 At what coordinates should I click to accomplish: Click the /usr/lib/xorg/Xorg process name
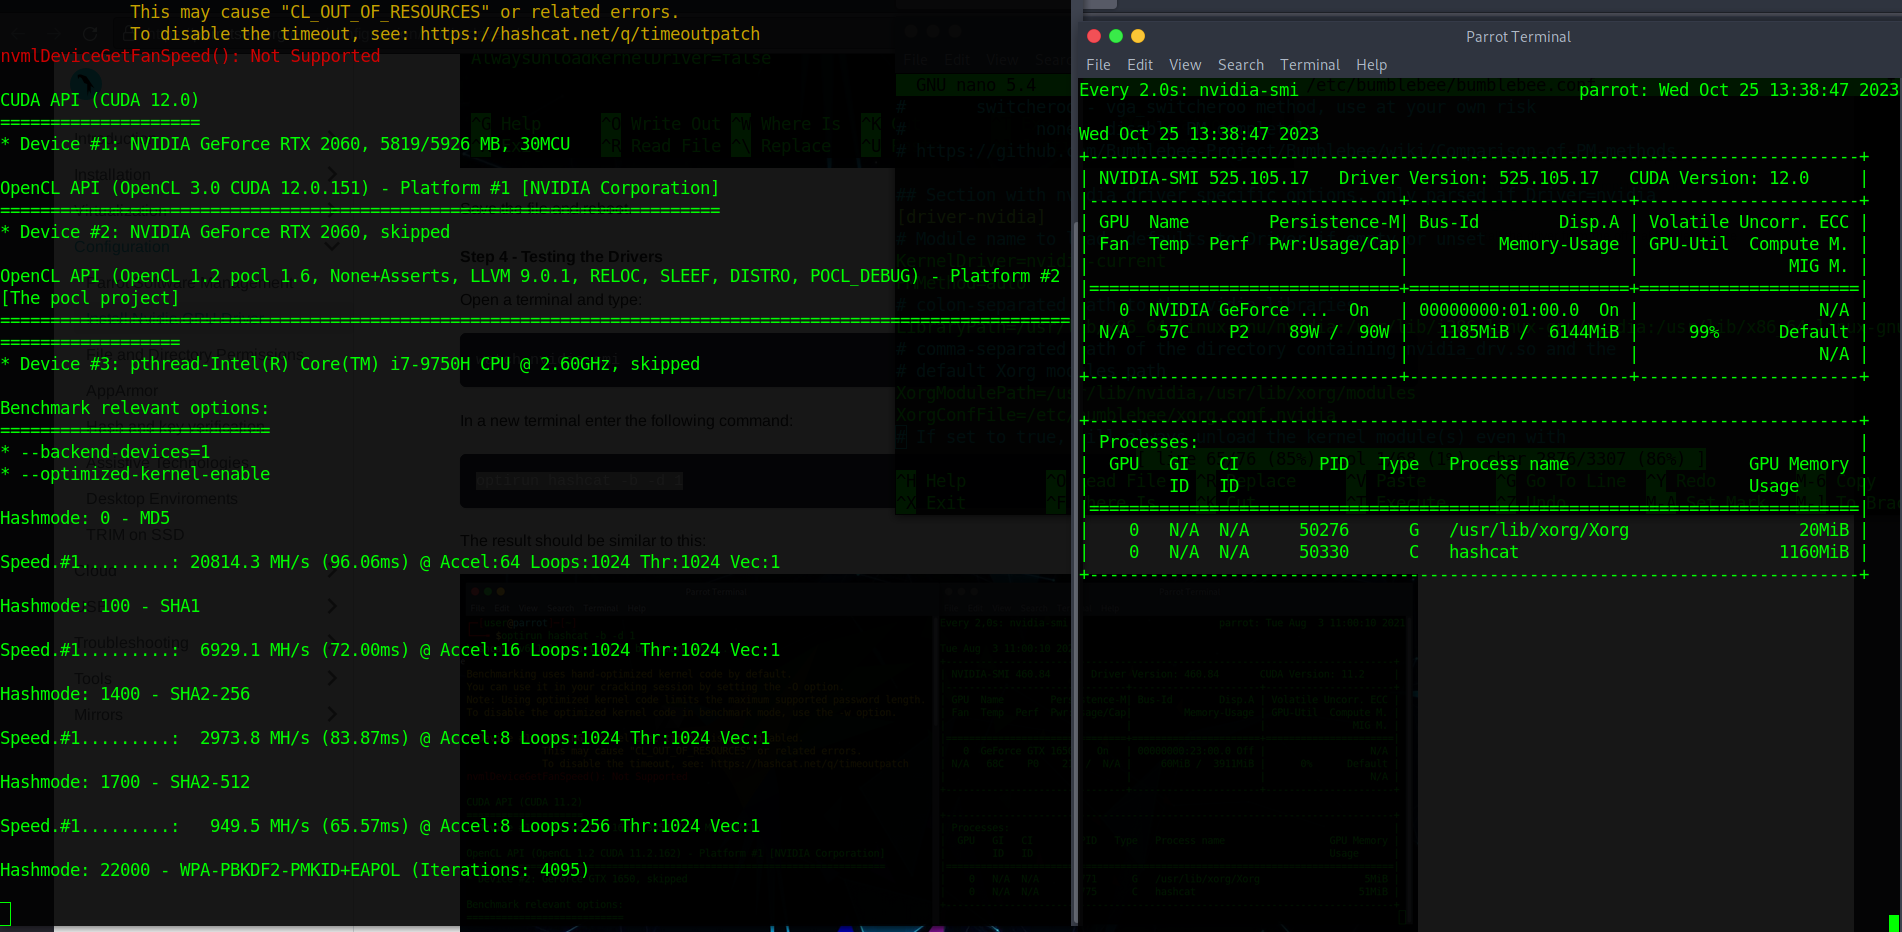point(1539,530)
